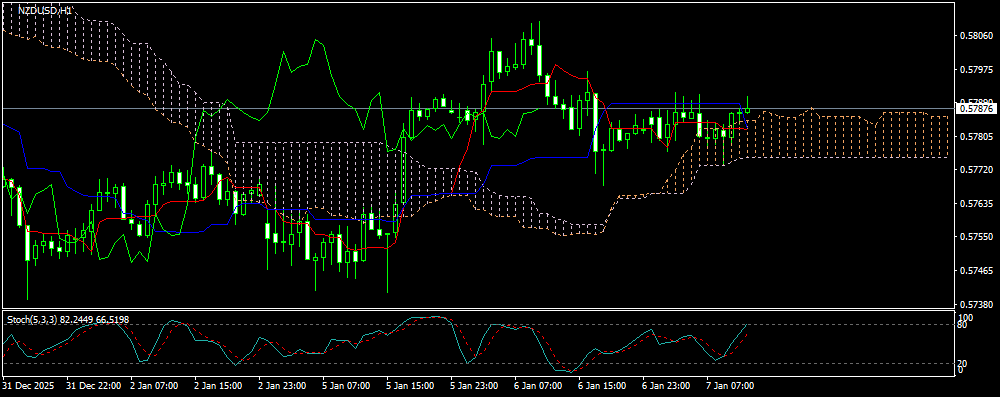Click the 31 Dec 22:00 time label
This screenshot has width=1000, height=397.
click(x=94, y=386)
